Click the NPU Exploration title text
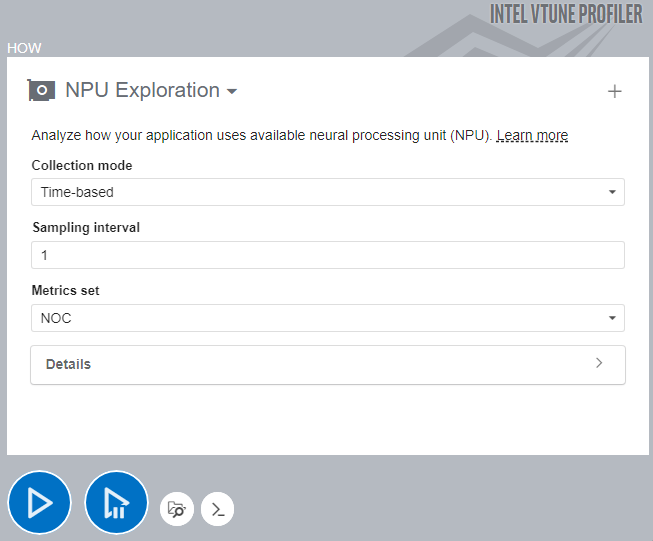This screenshot has width=653, height=541. [x=142, y=90]
